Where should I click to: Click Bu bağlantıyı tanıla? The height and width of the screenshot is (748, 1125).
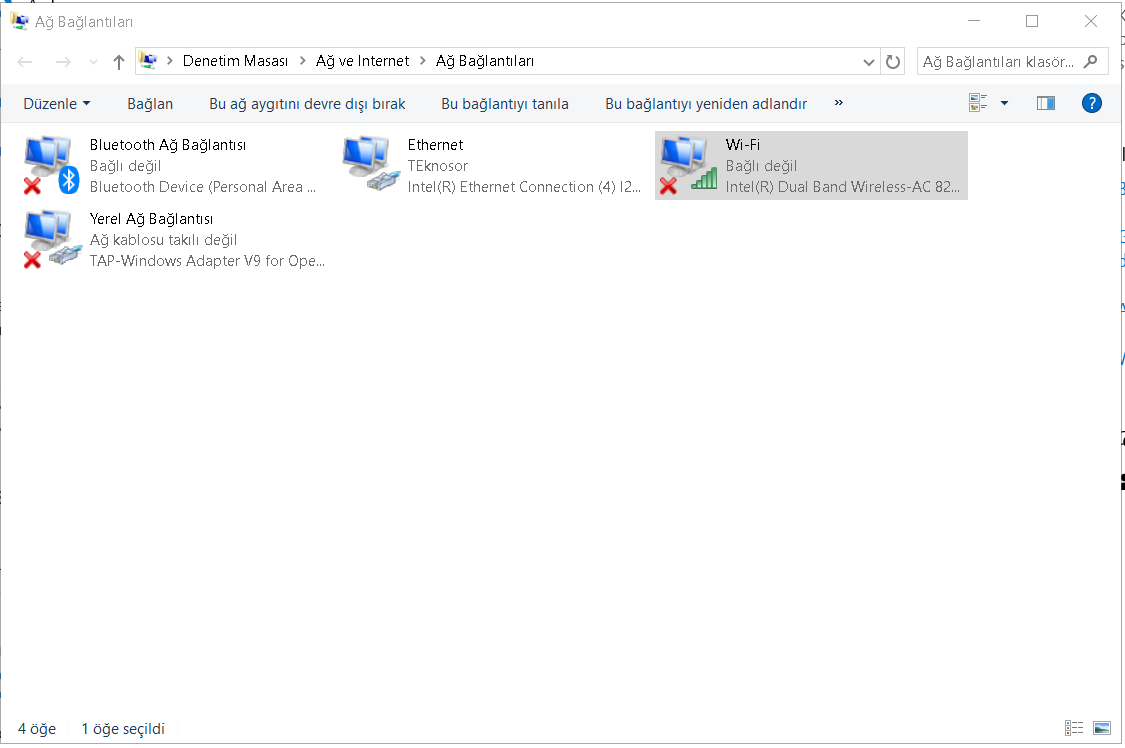click(x=504, y=104)
